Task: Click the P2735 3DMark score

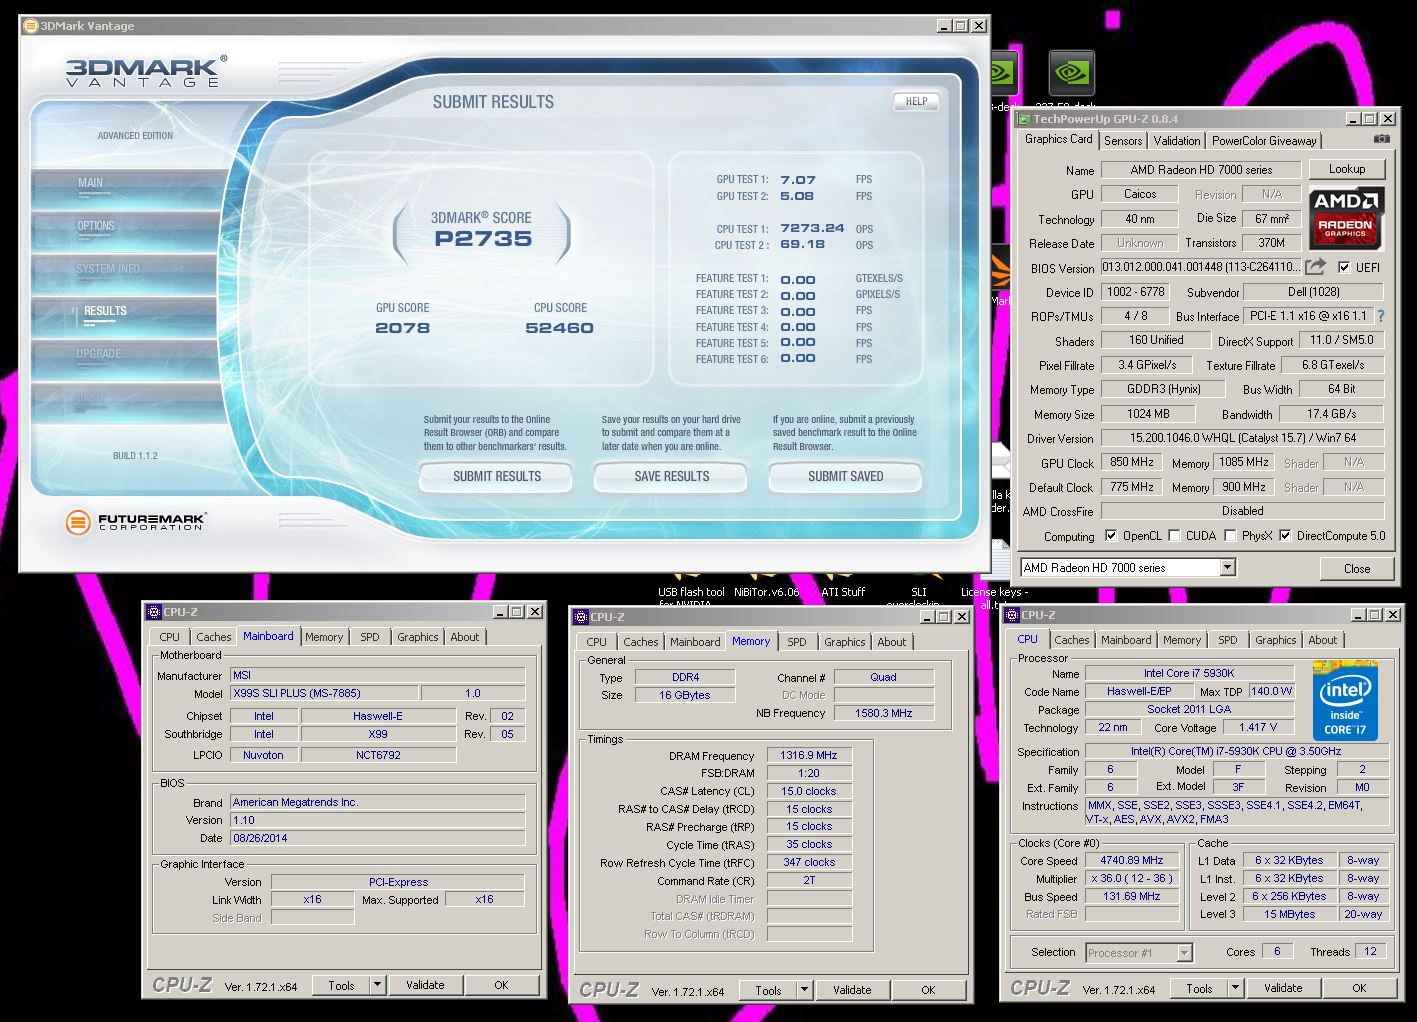Action: click(x=483, y=239)
